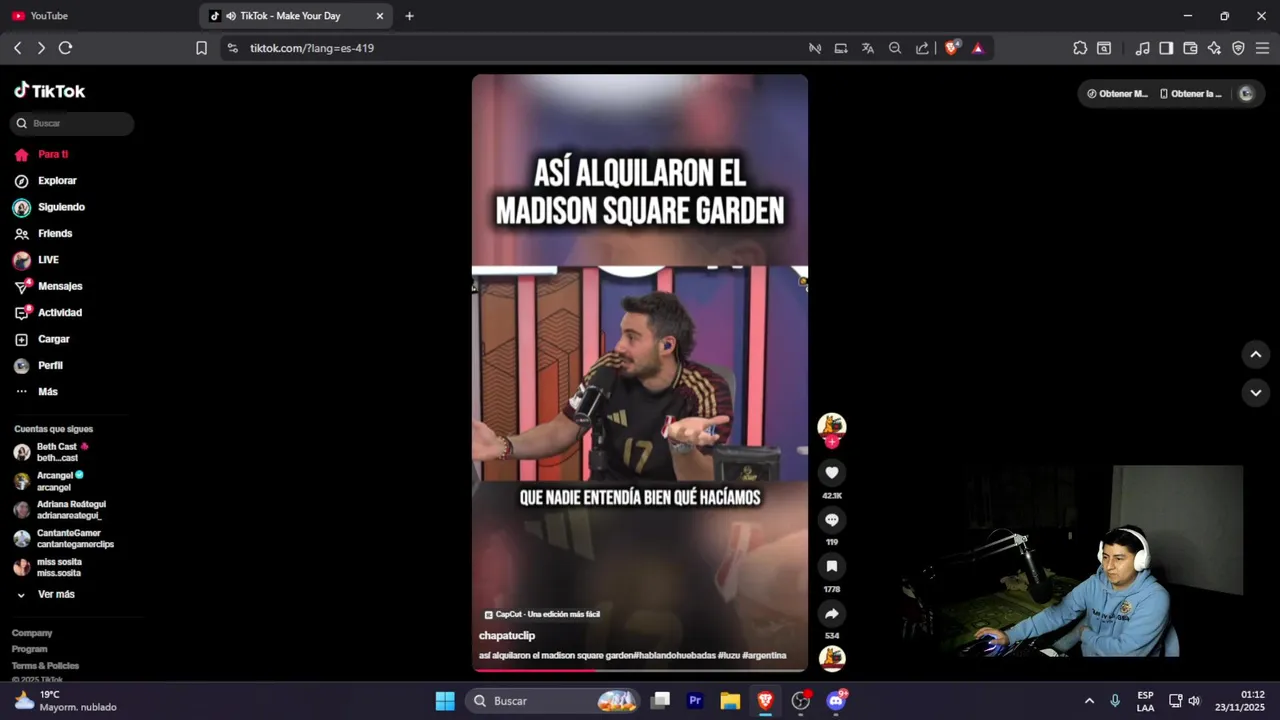This screenshot has width=1280, height=720.
Task: Reload the current page
Action: (66, 48)
